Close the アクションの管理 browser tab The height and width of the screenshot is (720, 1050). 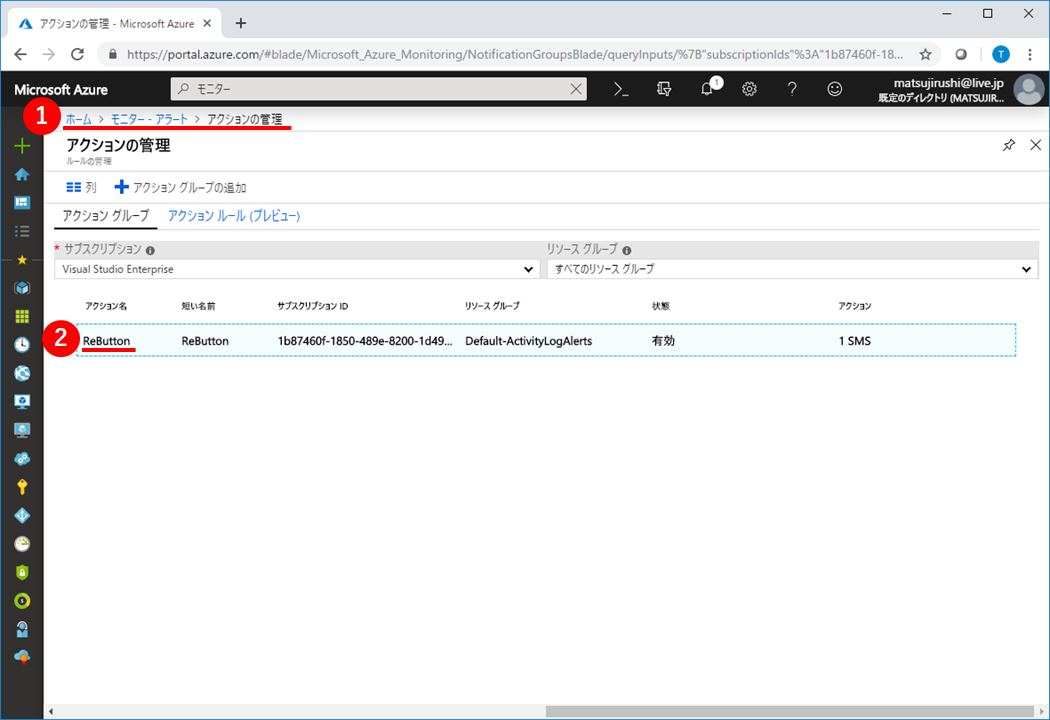[207, 23]
